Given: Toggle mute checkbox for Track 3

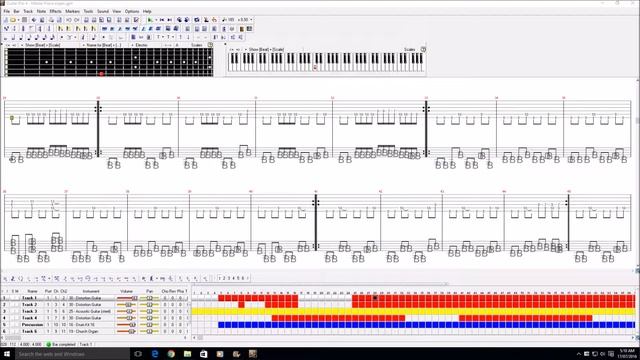Looking at the screenshot, I should [17, 311].
